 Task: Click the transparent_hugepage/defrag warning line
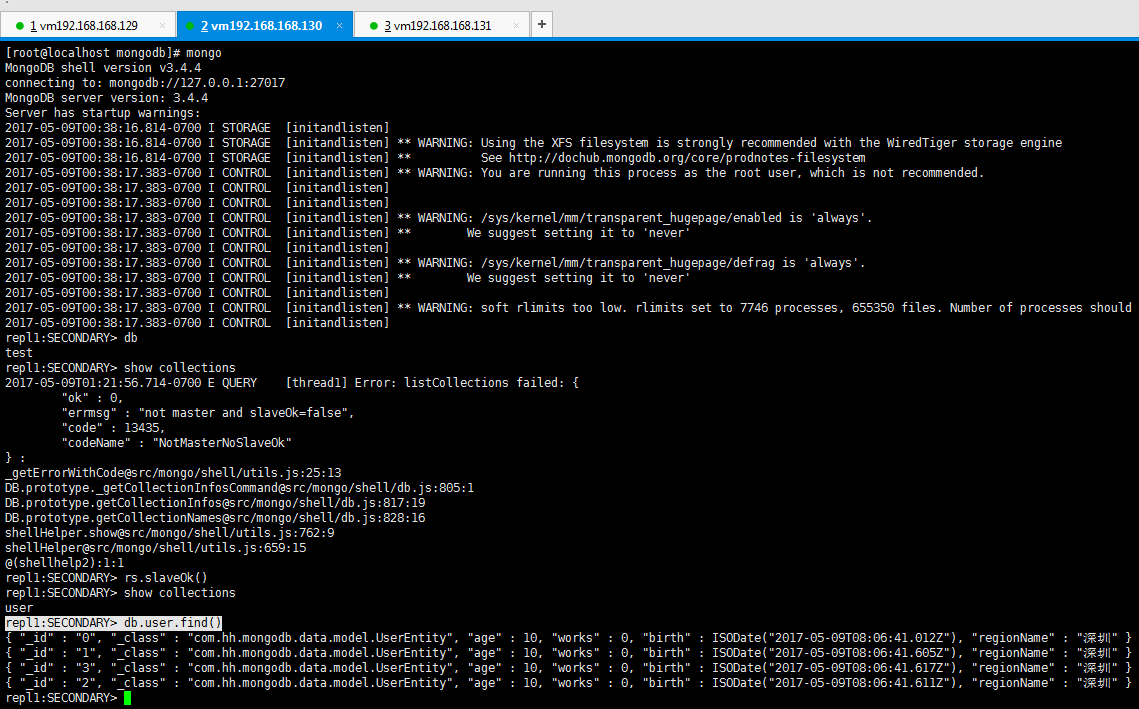pyautogui.click(x=435, y=263)
